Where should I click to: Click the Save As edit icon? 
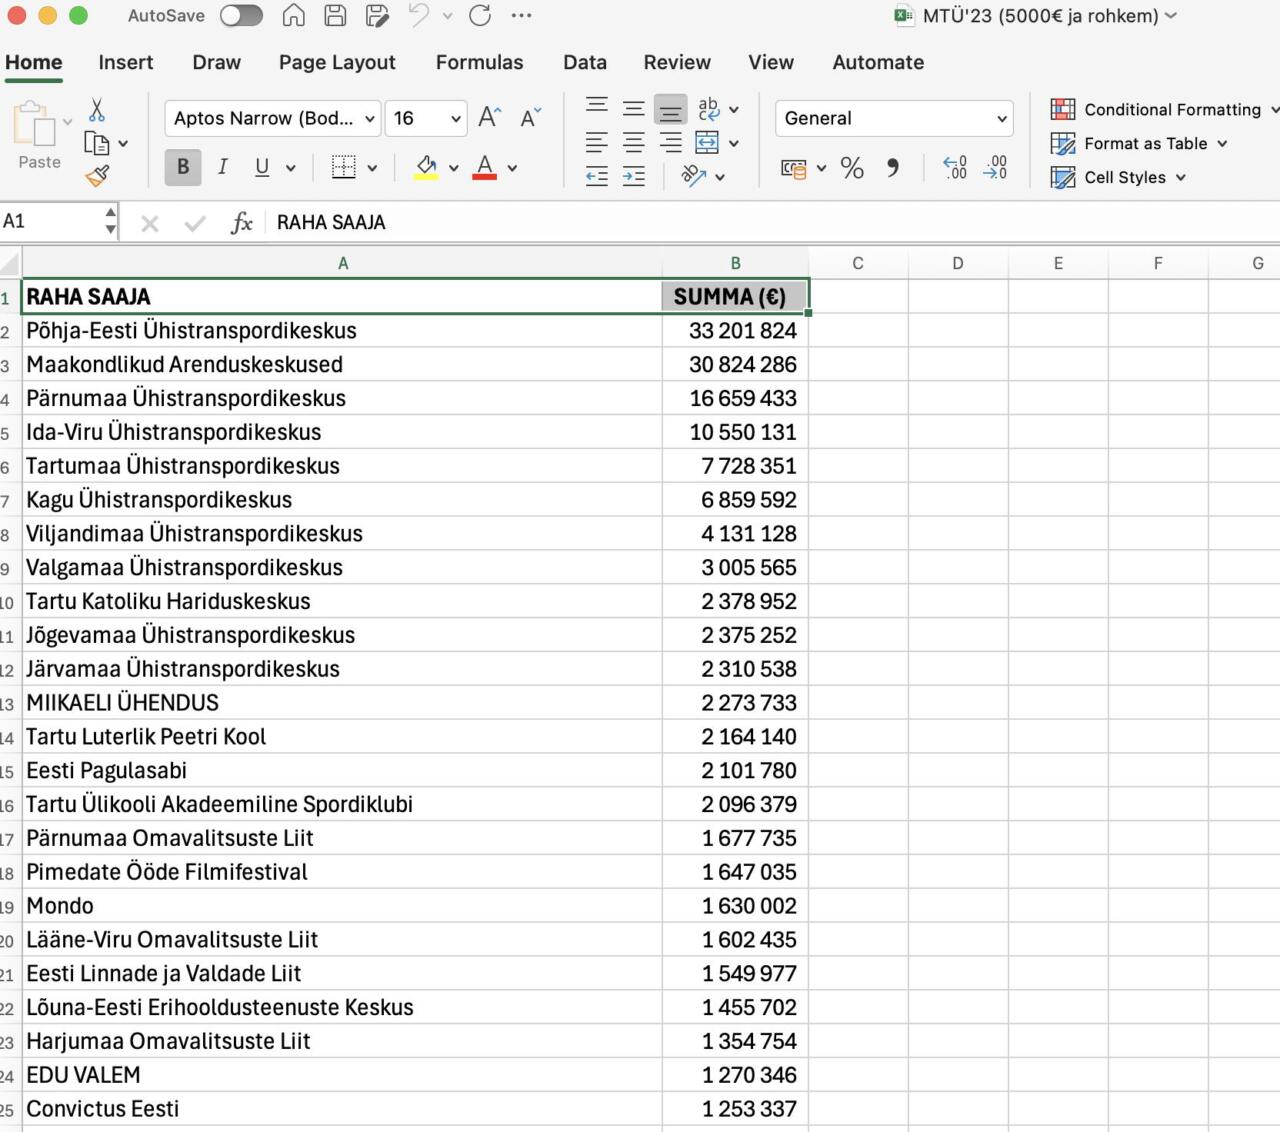377,15
